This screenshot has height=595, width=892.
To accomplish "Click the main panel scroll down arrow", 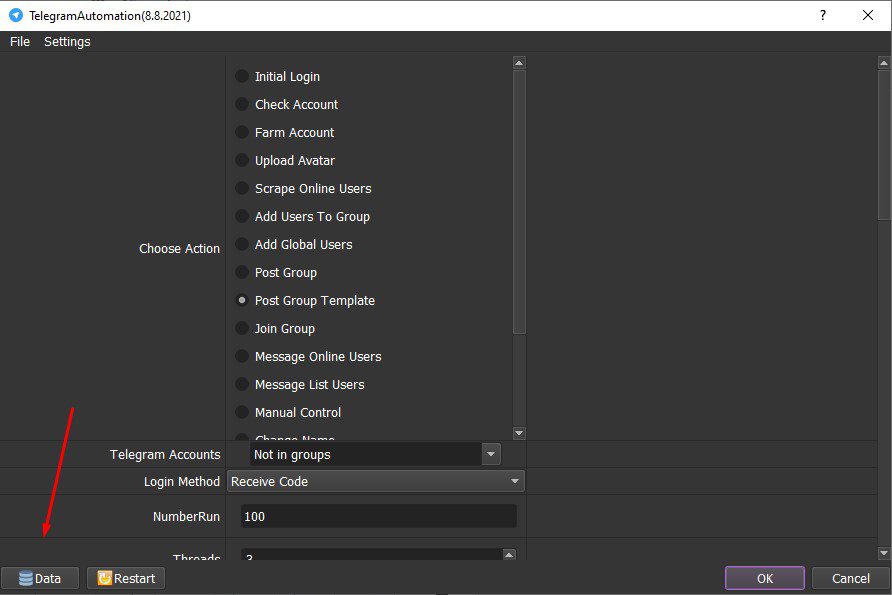I will click(x=884, y=553).
